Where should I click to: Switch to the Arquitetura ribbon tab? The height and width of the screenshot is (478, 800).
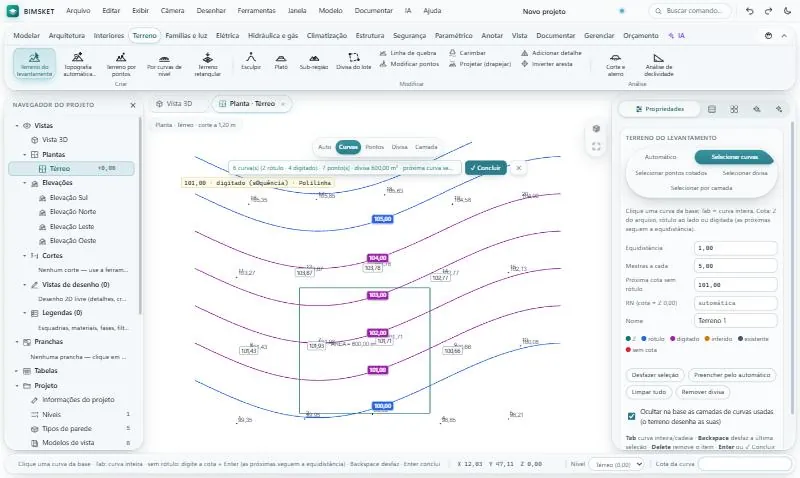[67, 36]
